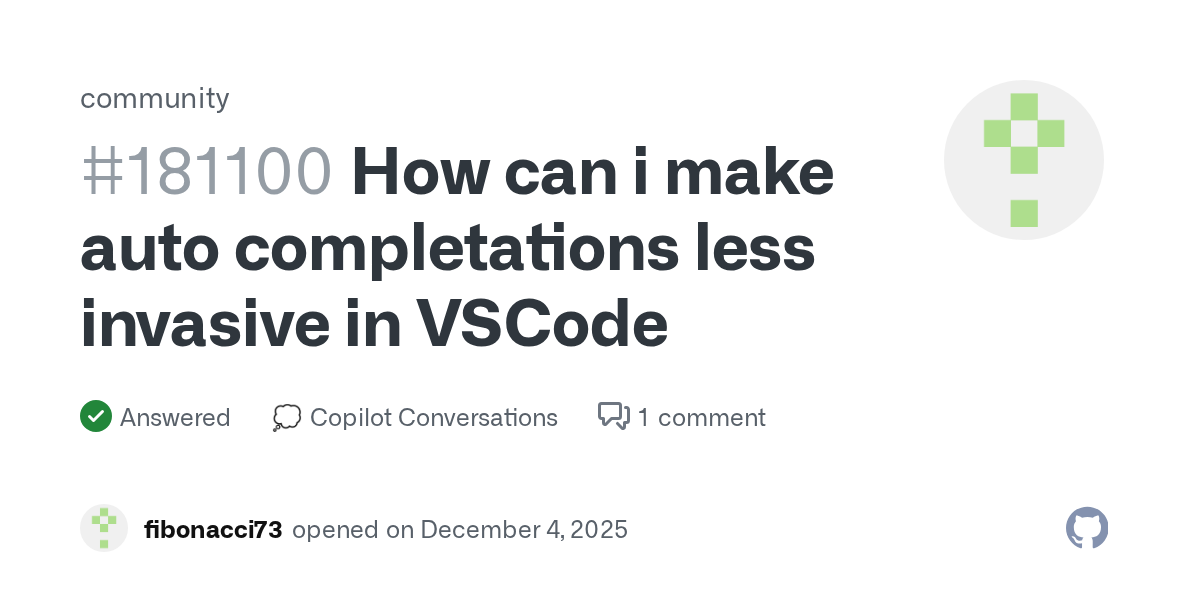Click the green Answered checkmark icon
1200x600 pixels.
tap(95, 416)
